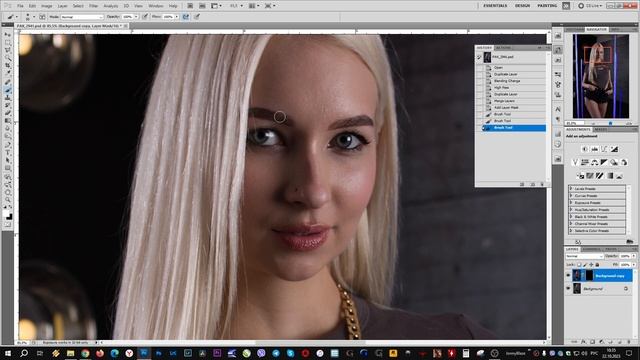Image resolution: width=640 pixels, height=360 pixels.
Task: Open the brush blending Mode dropdown
Action: 82,17
